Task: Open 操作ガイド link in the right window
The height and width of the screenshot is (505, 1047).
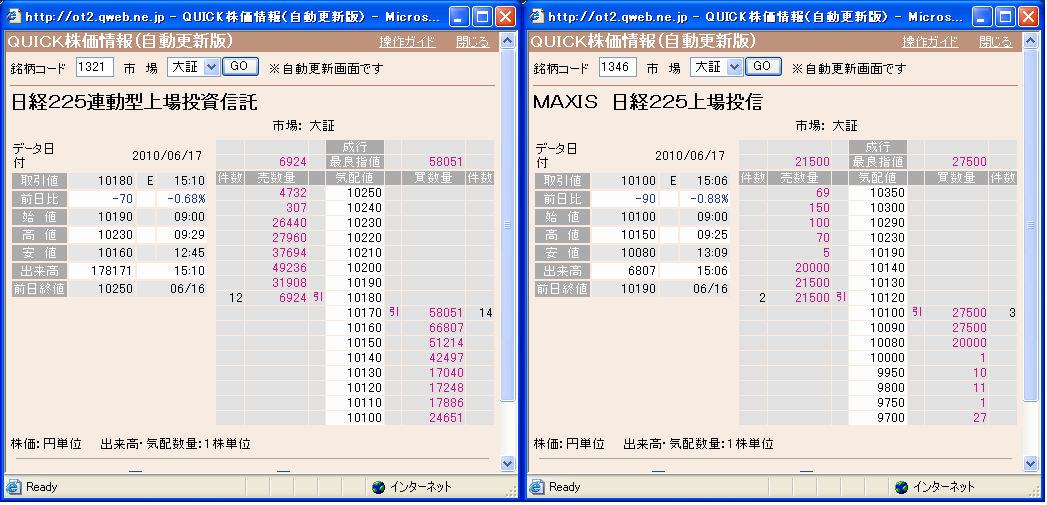Action: [x=930, y=42]
